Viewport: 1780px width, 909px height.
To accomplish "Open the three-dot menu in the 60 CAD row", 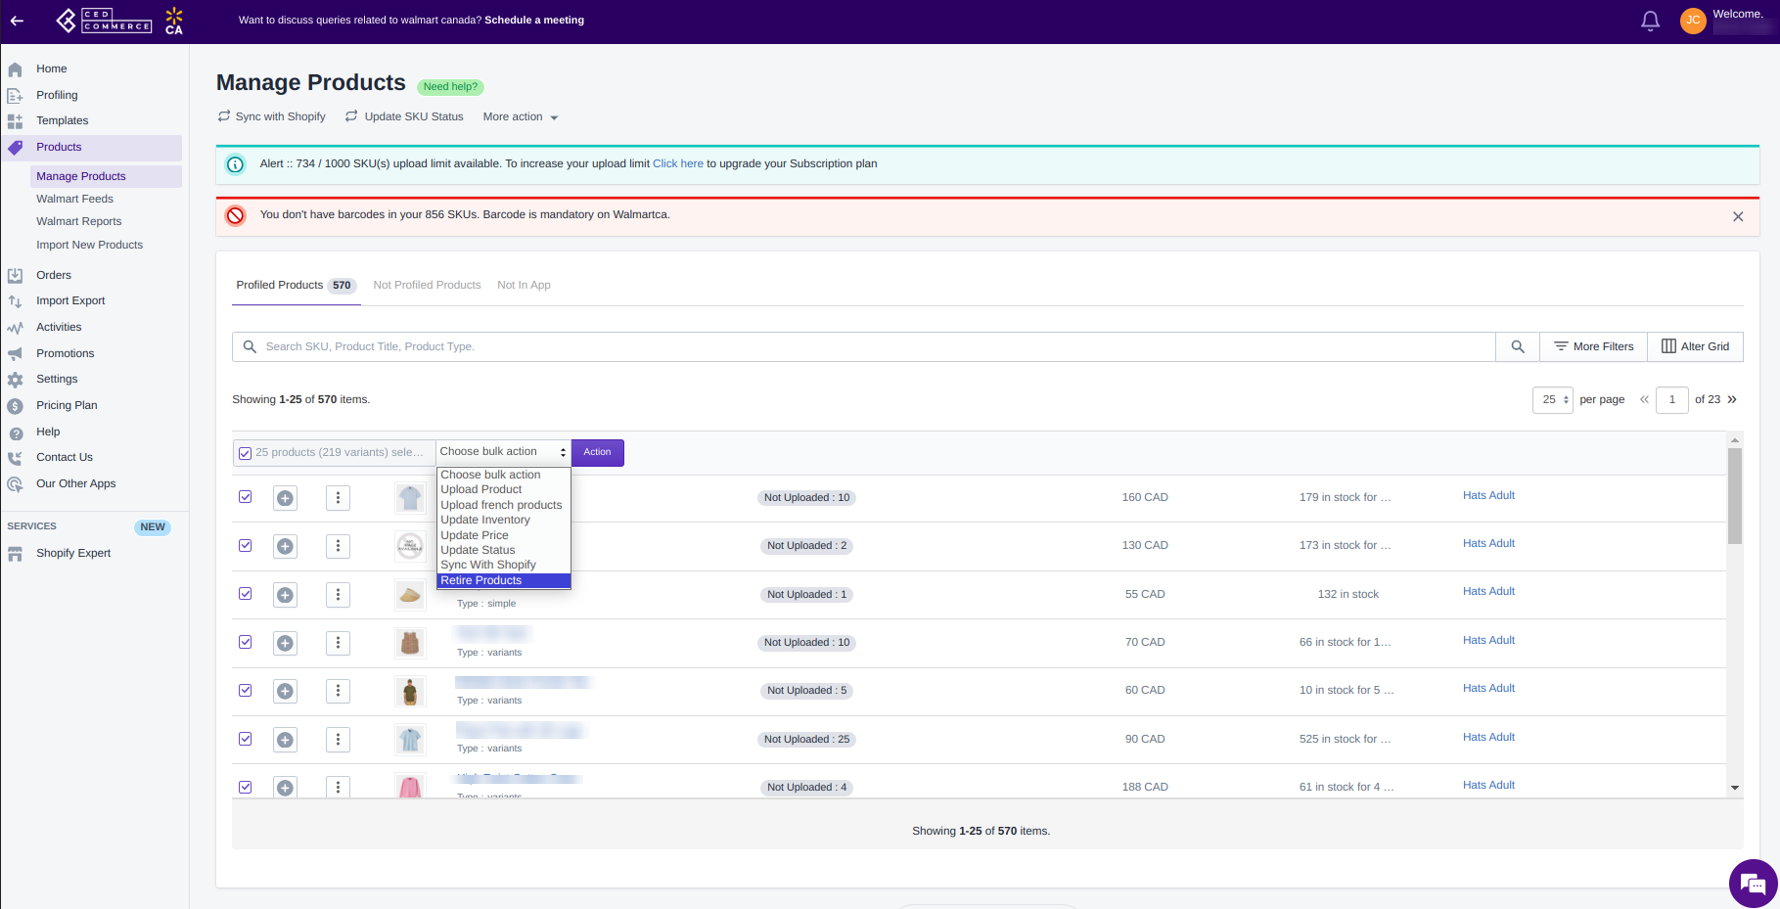I will [x=338, y=691].
